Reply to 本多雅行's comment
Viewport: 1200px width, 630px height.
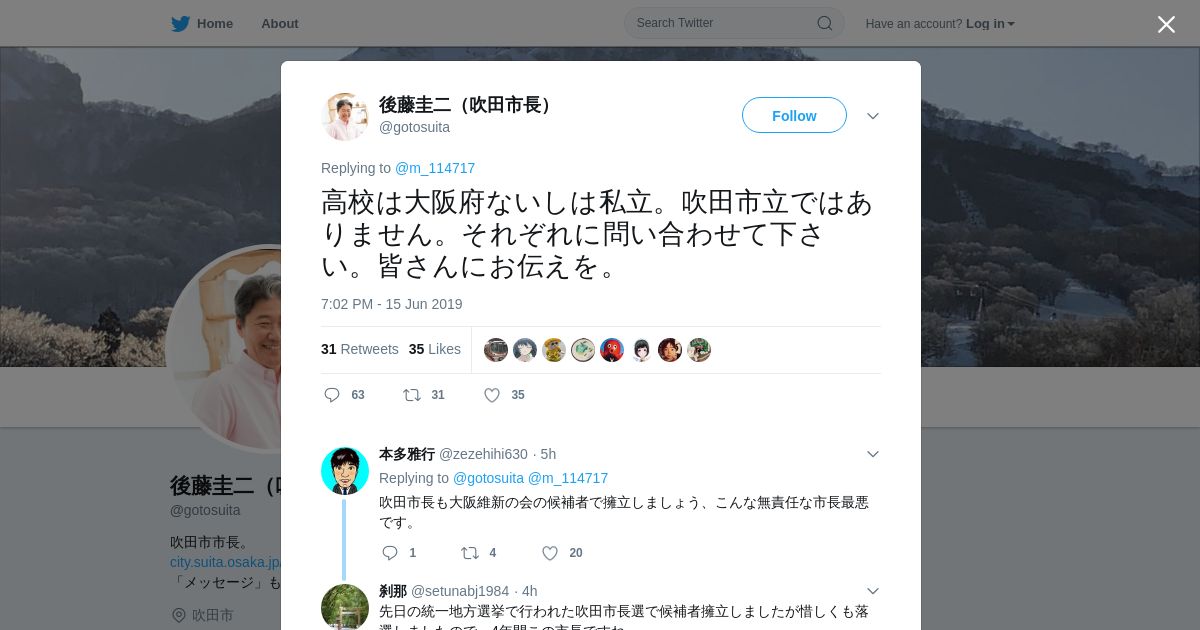pos(390,553)
